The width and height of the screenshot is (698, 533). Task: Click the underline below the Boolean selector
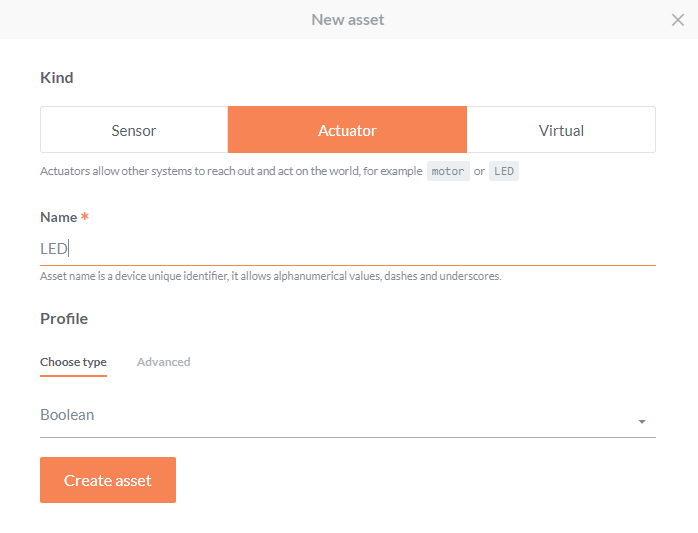pyautogui.click(x=347, y=437)
